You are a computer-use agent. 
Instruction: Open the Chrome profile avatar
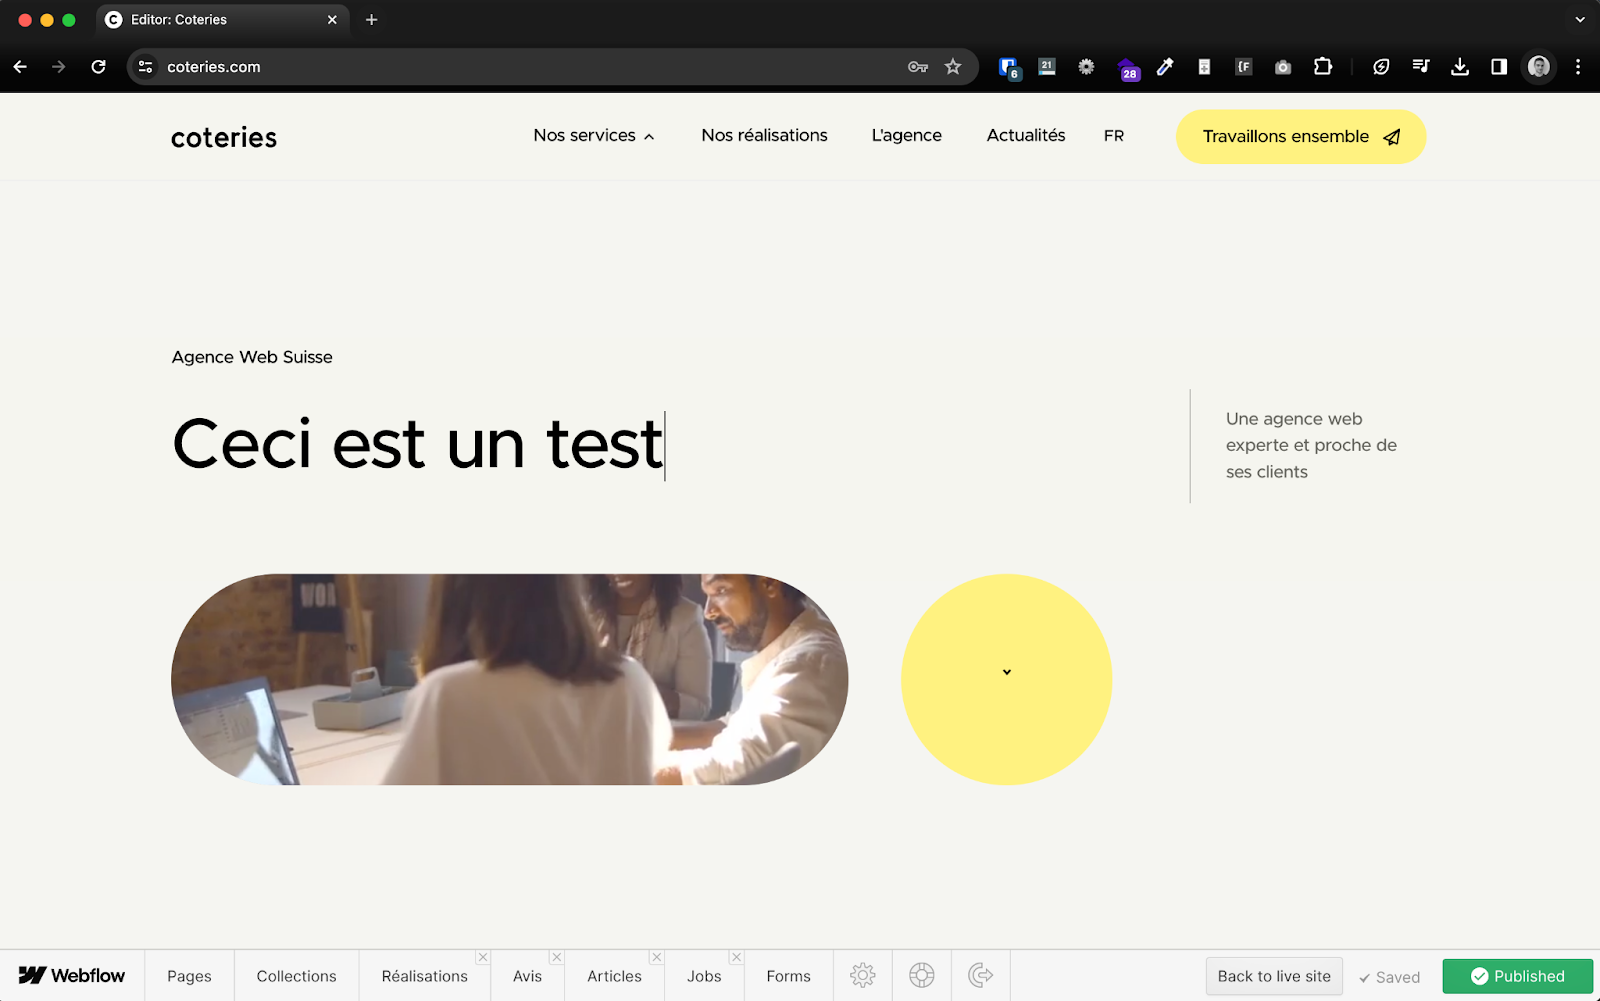click(1539, 67)
